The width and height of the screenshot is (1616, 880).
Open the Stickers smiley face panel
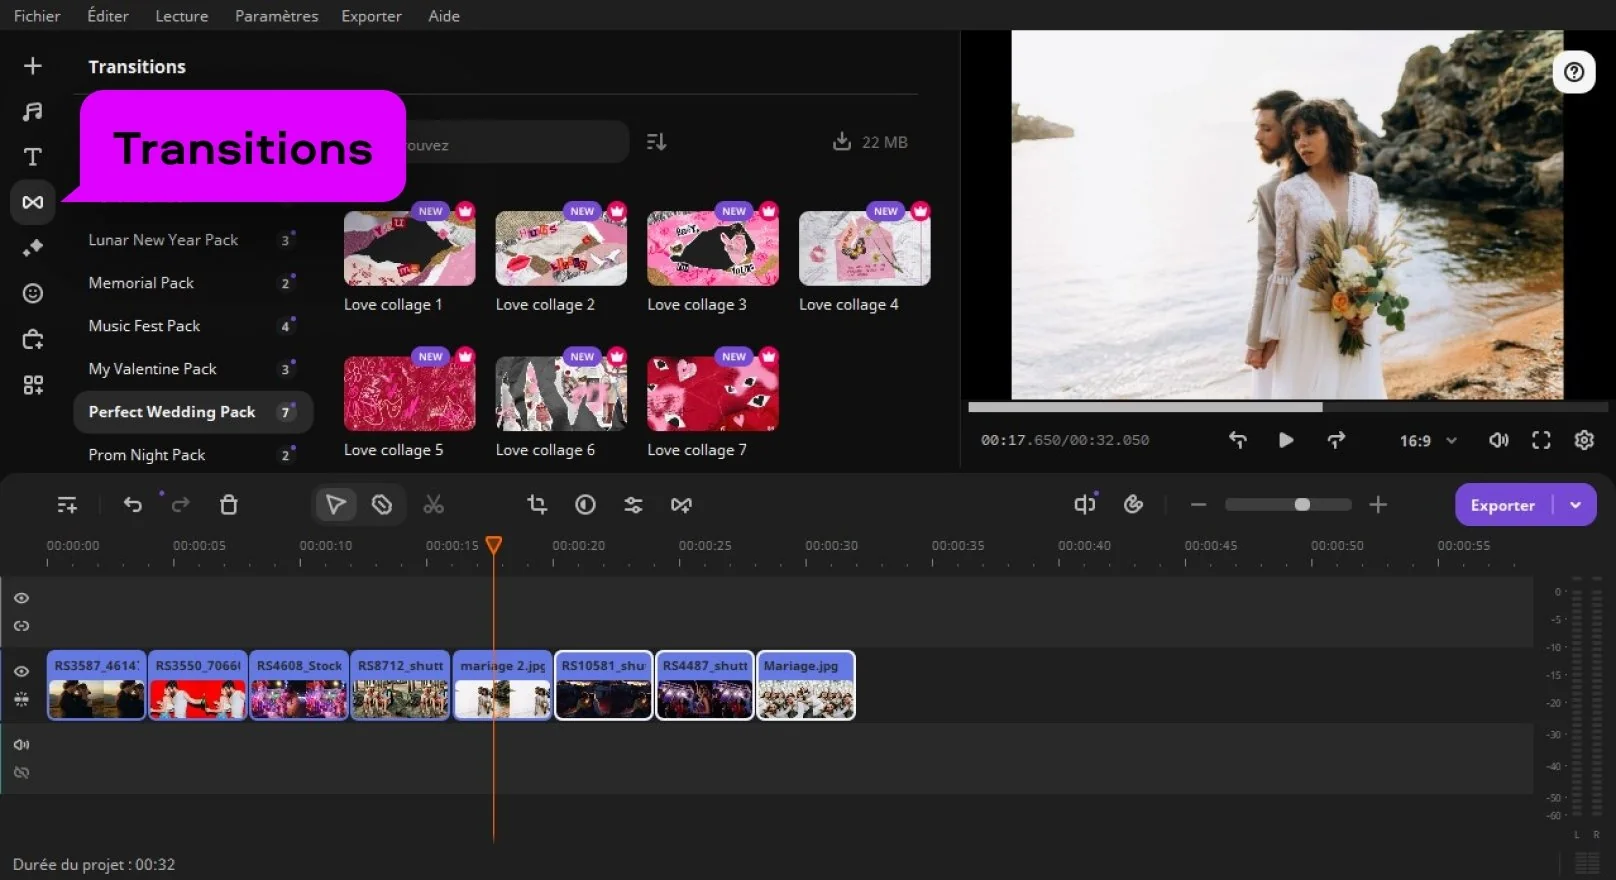[32, 293]
